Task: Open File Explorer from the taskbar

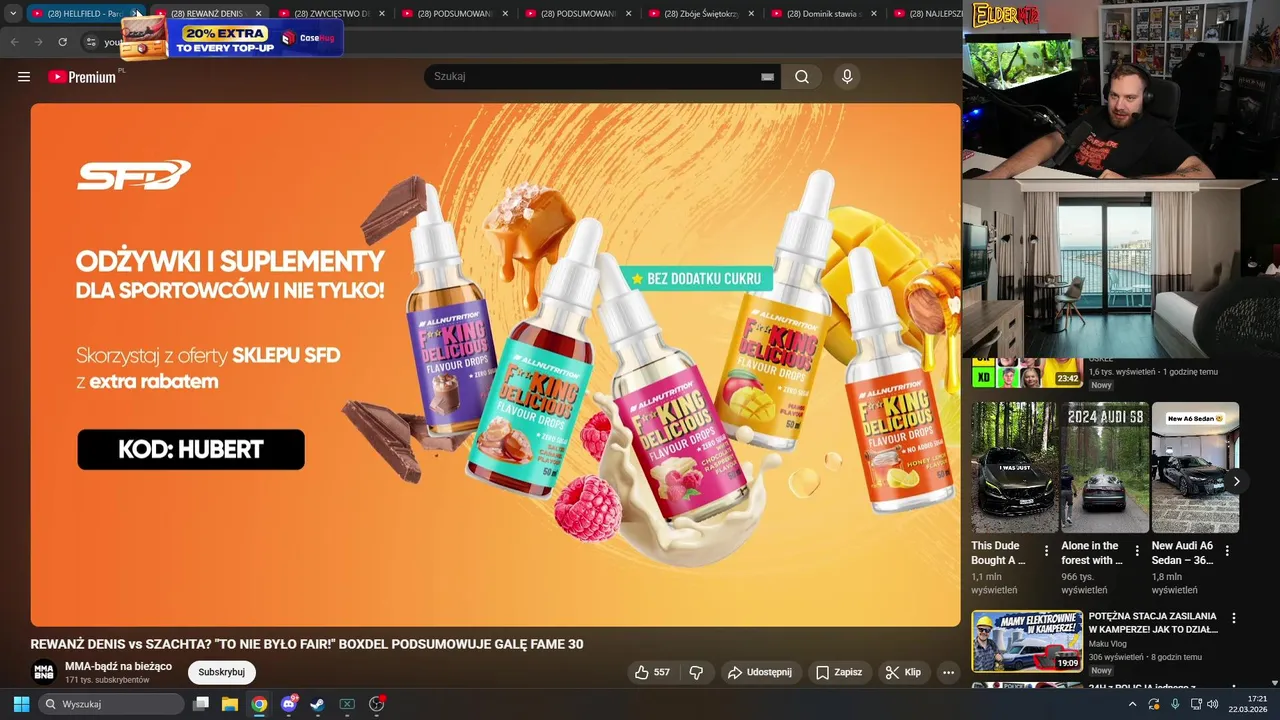Action: (x=230, y=704)
